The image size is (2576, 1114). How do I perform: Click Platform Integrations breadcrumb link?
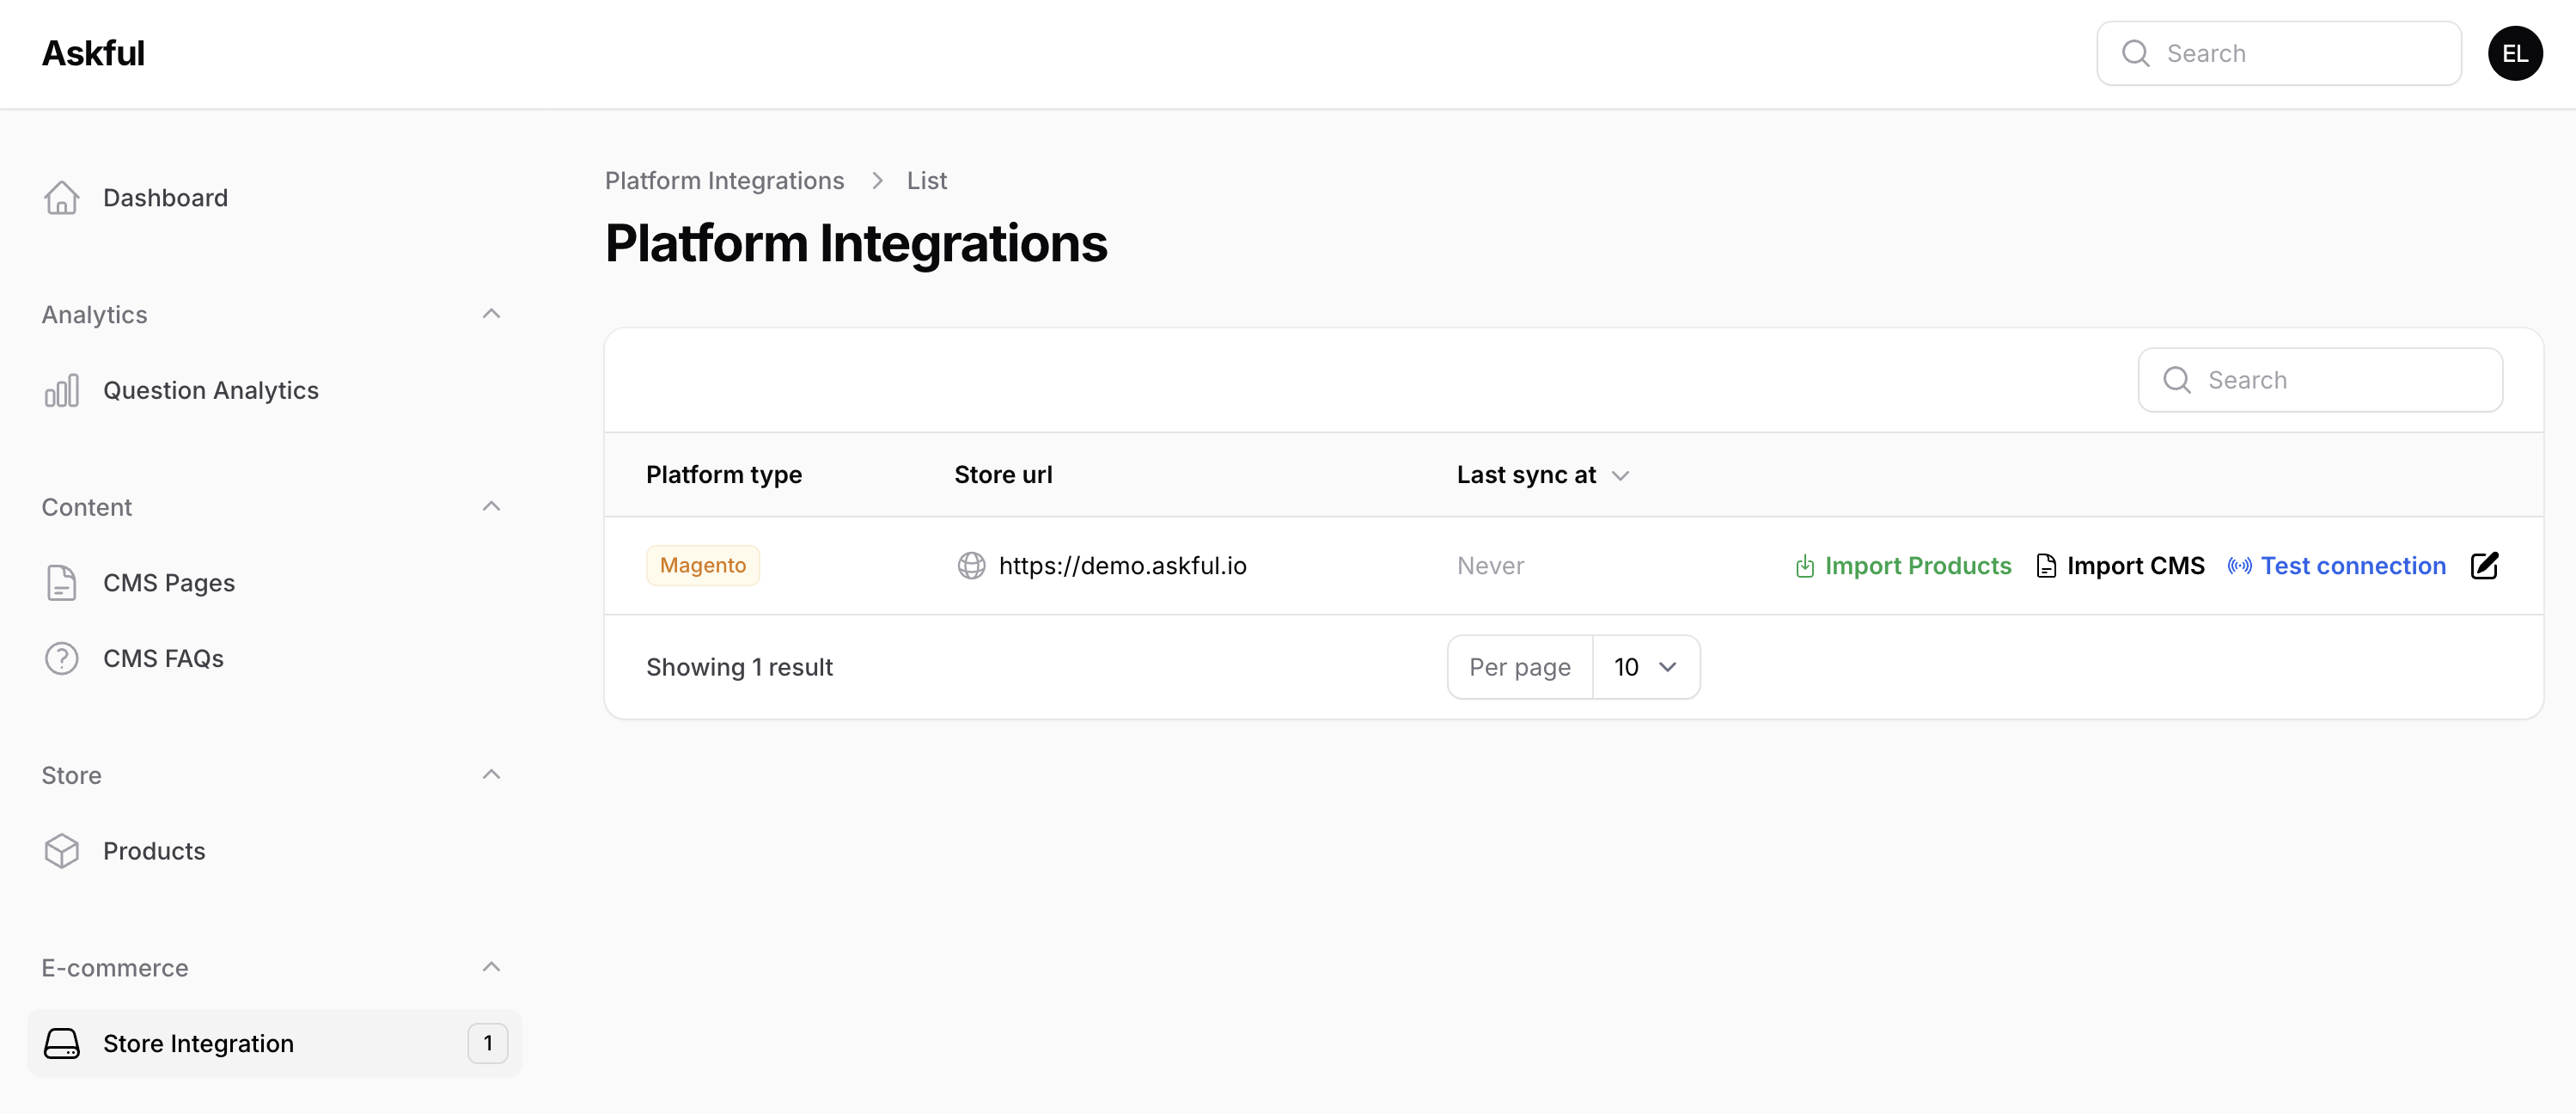tap(724, 181)
